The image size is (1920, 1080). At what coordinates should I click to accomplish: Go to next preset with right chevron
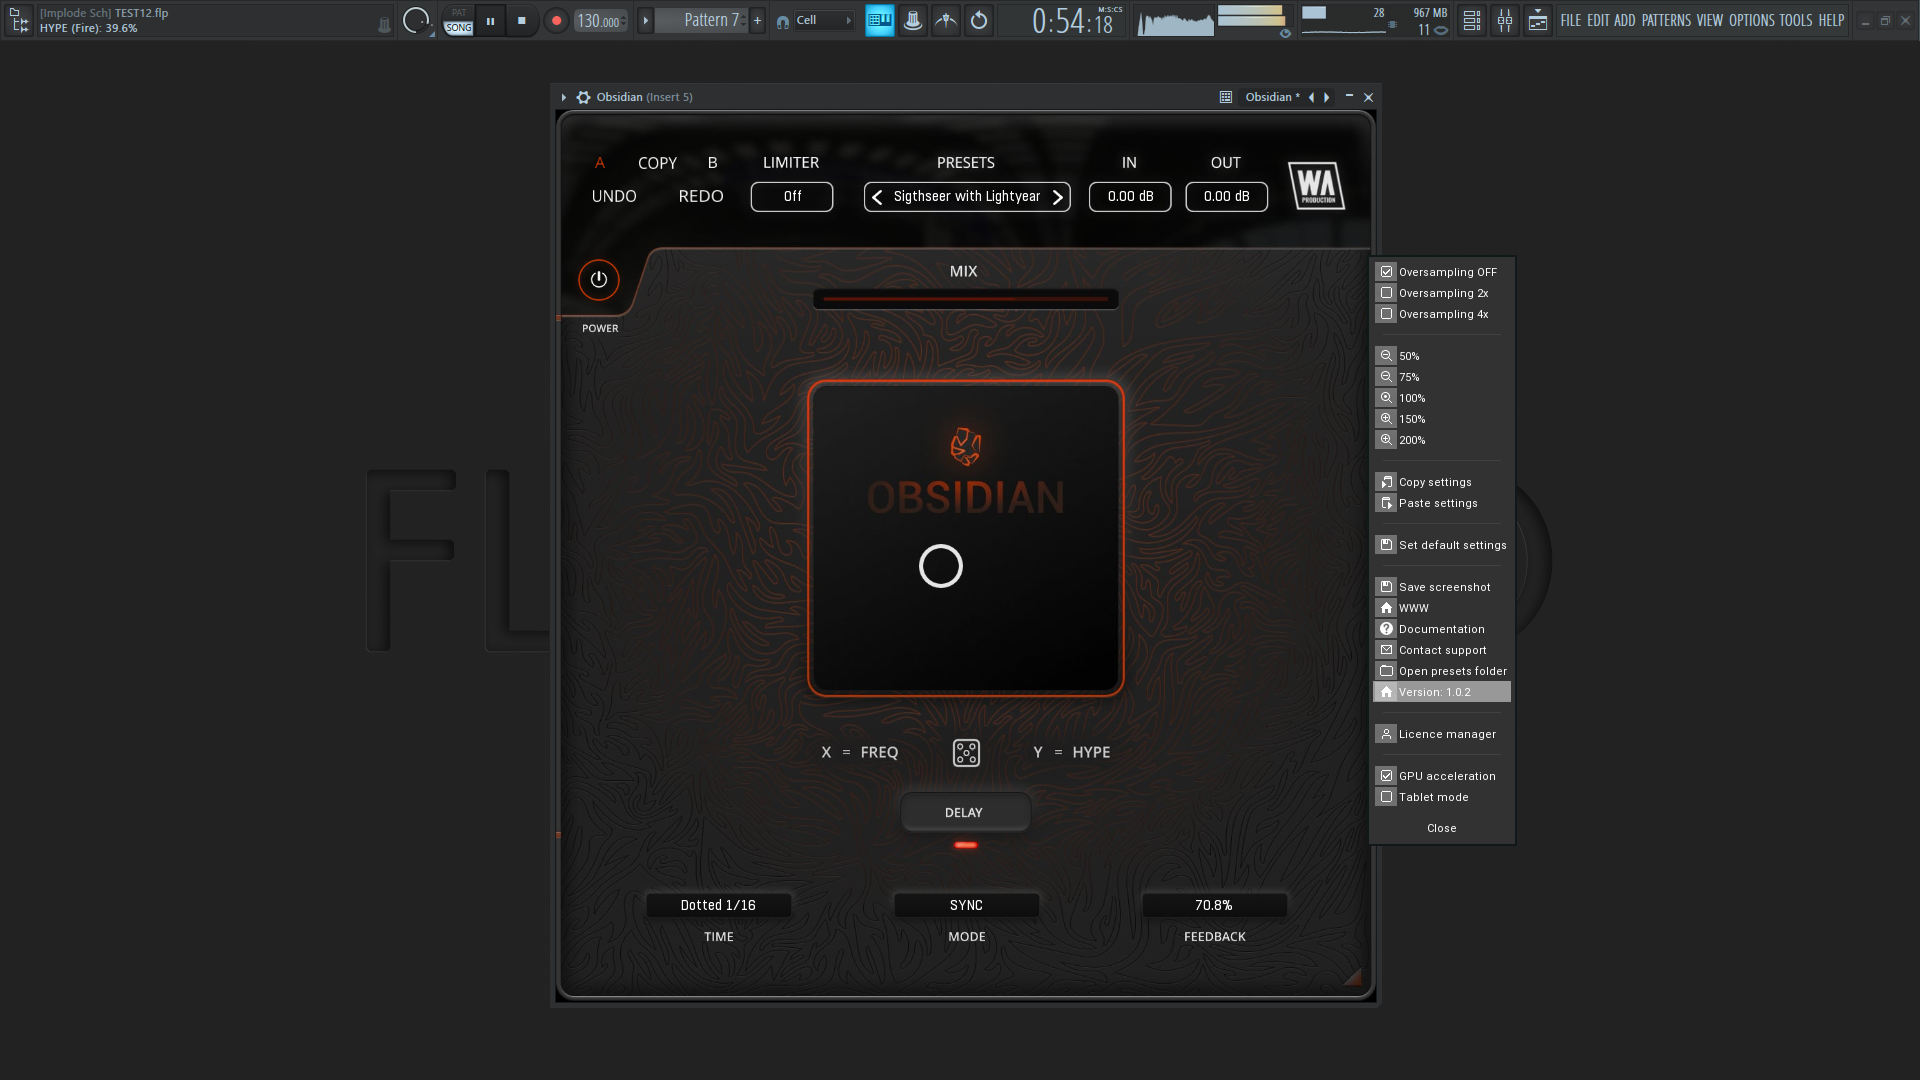point(1057,197)
